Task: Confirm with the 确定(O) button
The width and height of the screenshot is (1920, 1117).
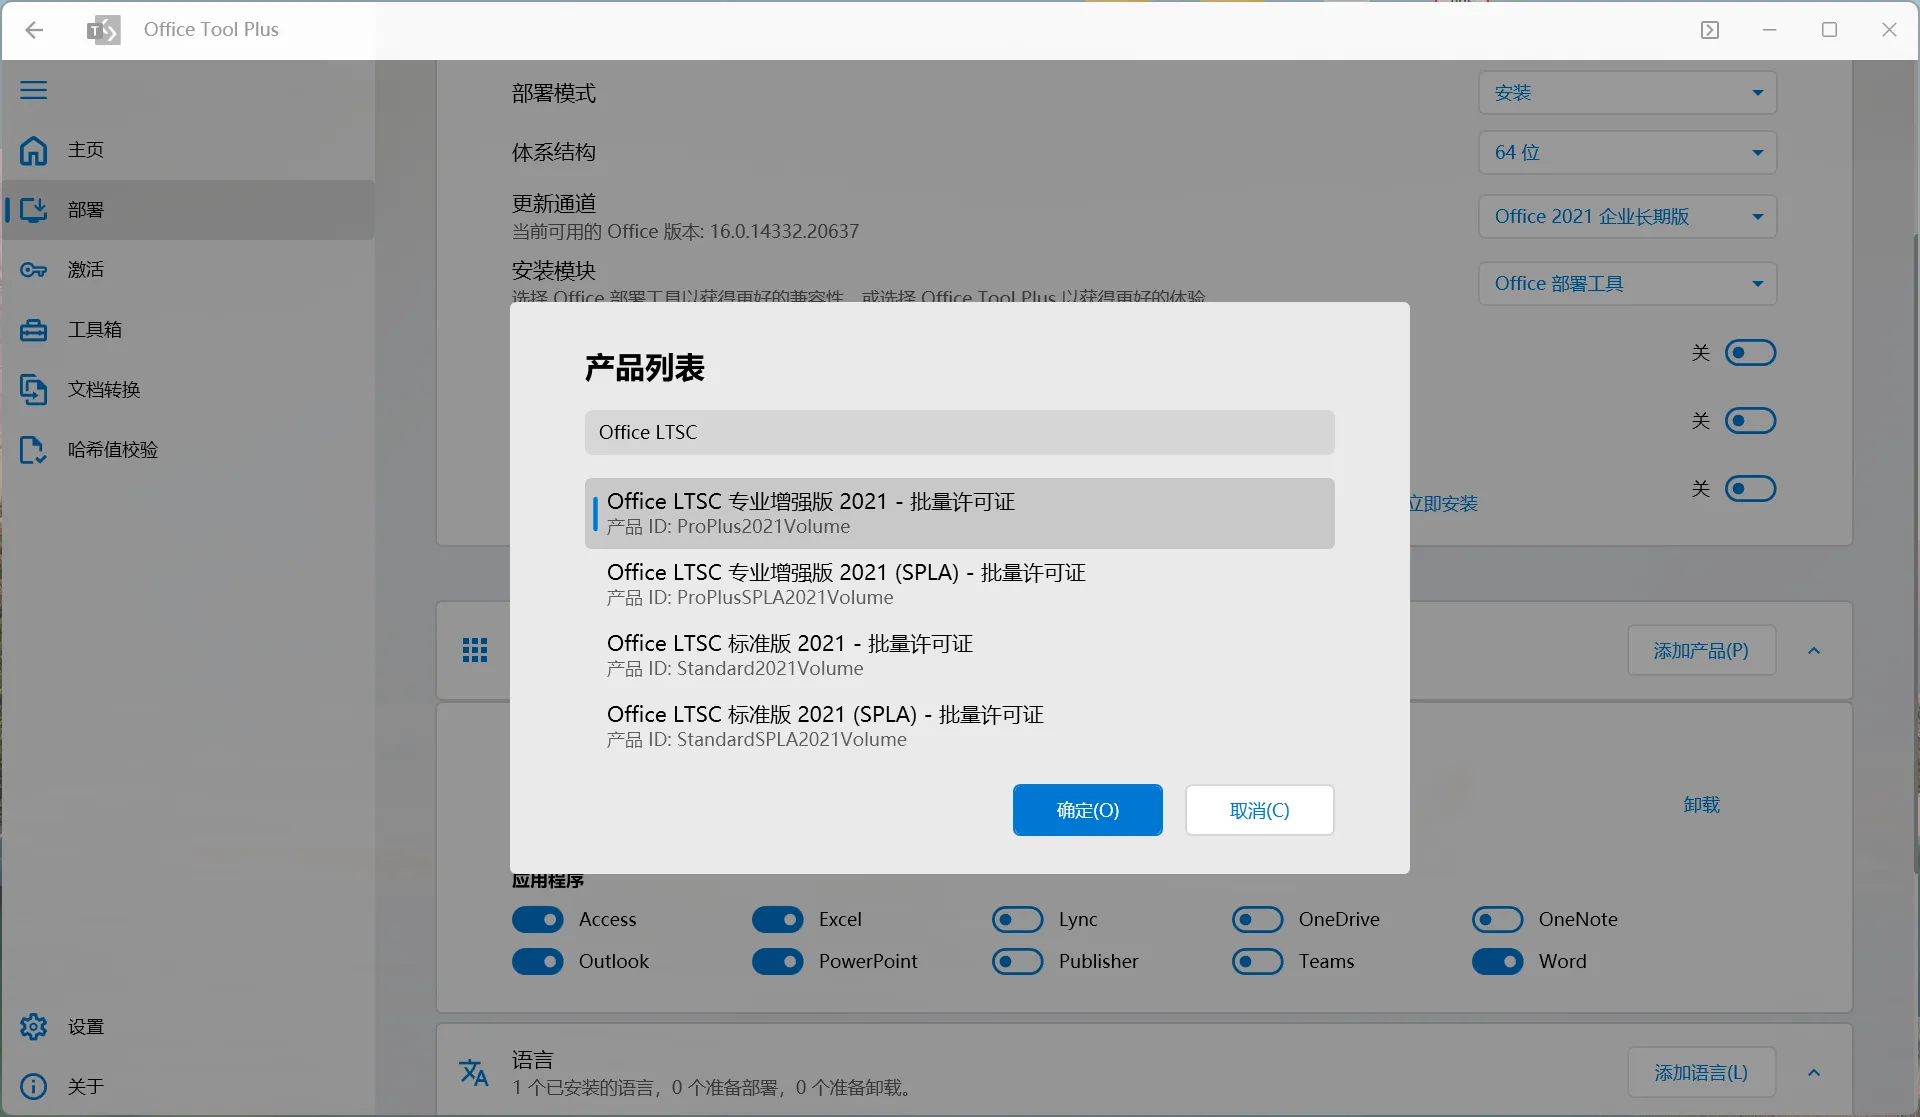Action: (1087, 810)
